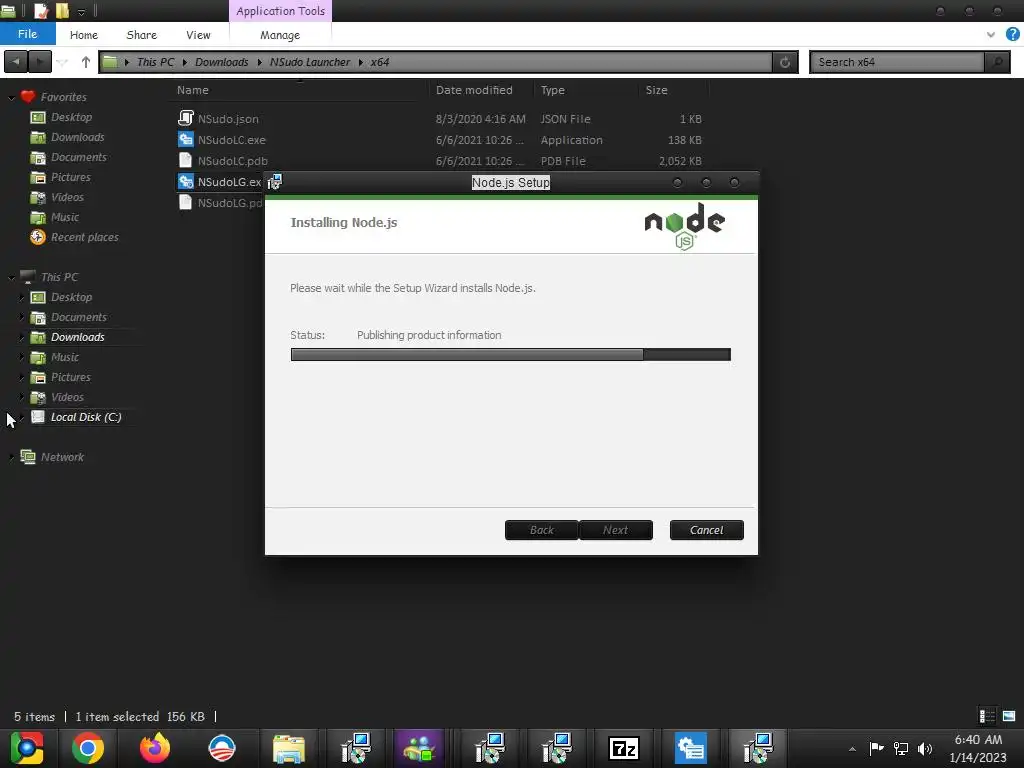Click the Application Tools contextual tab
Viewport: 1024px width, 768px height.
point(280,11)
